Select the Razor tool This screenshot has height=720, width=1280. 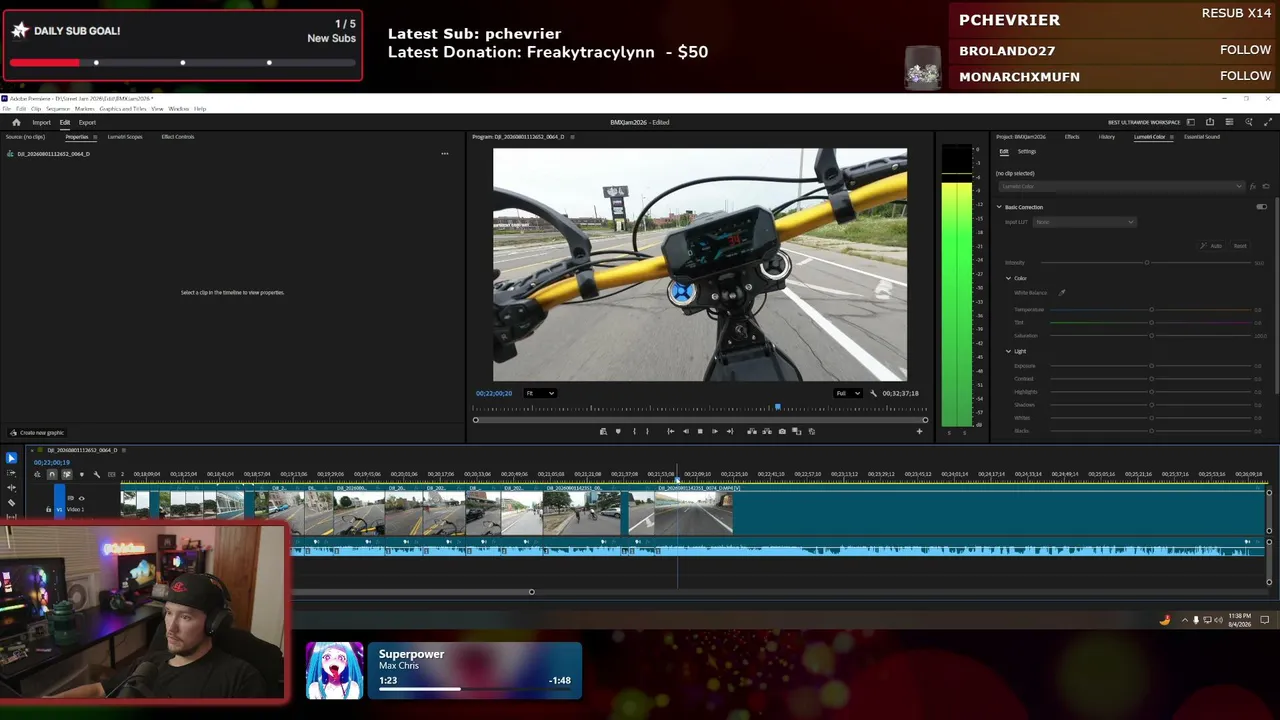(x=11, y=503)
